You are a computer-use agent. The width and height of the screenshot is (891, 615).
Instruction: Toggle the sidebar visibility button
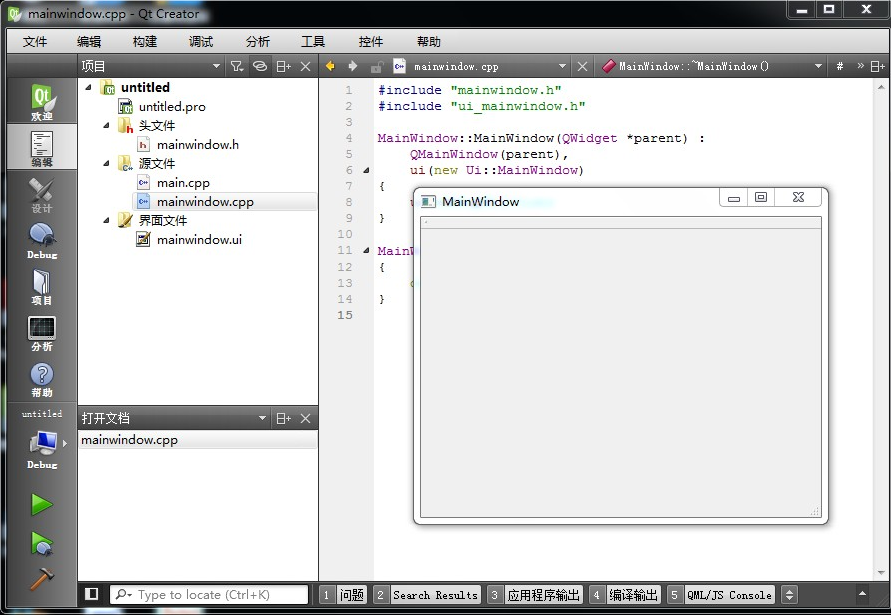coord(92,594)
